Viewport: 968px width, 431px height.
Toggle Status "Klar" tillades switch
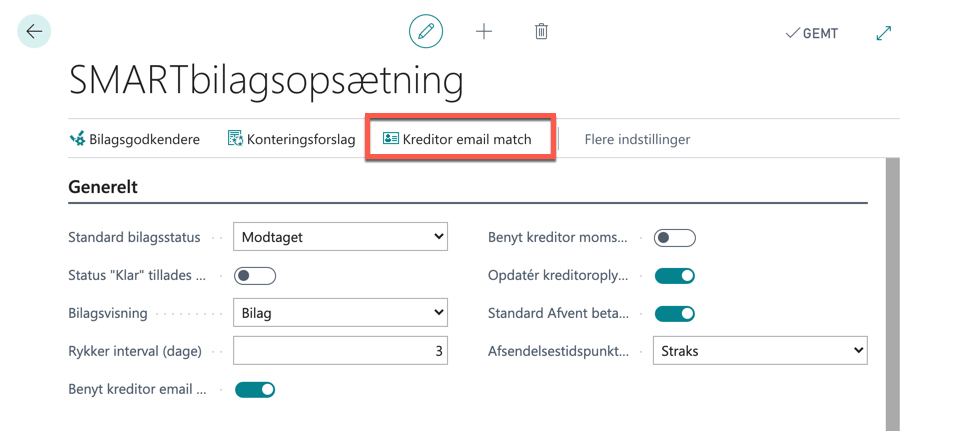255,275
